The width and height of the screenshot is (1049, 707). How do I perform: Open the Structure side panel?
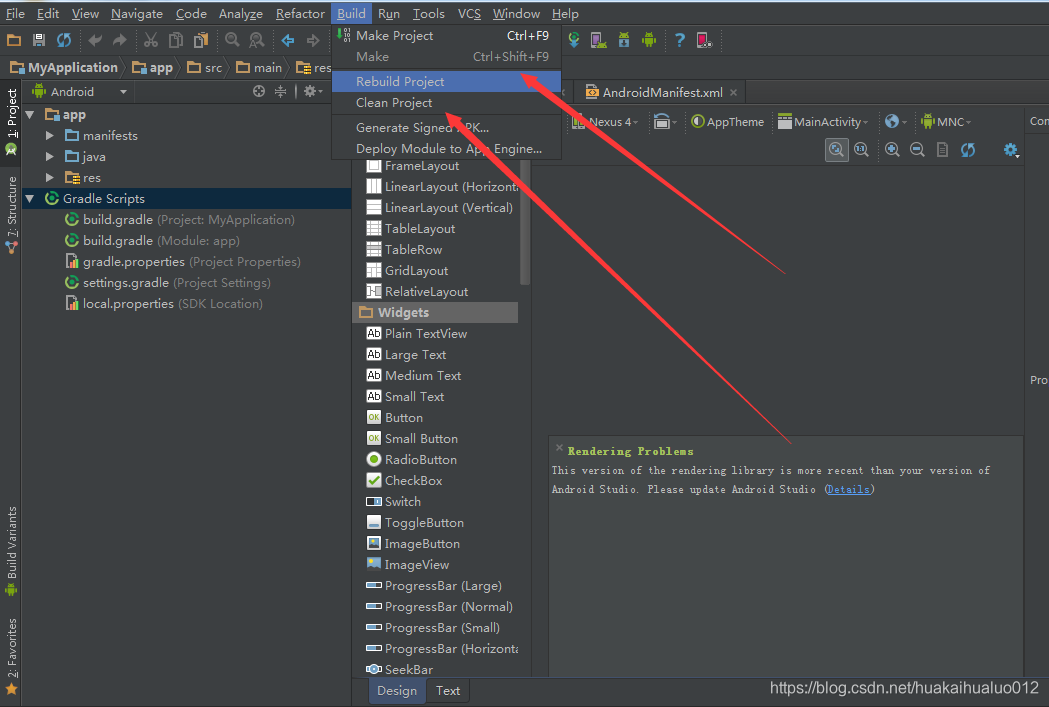pyautogui.click(x=11, y=215)
